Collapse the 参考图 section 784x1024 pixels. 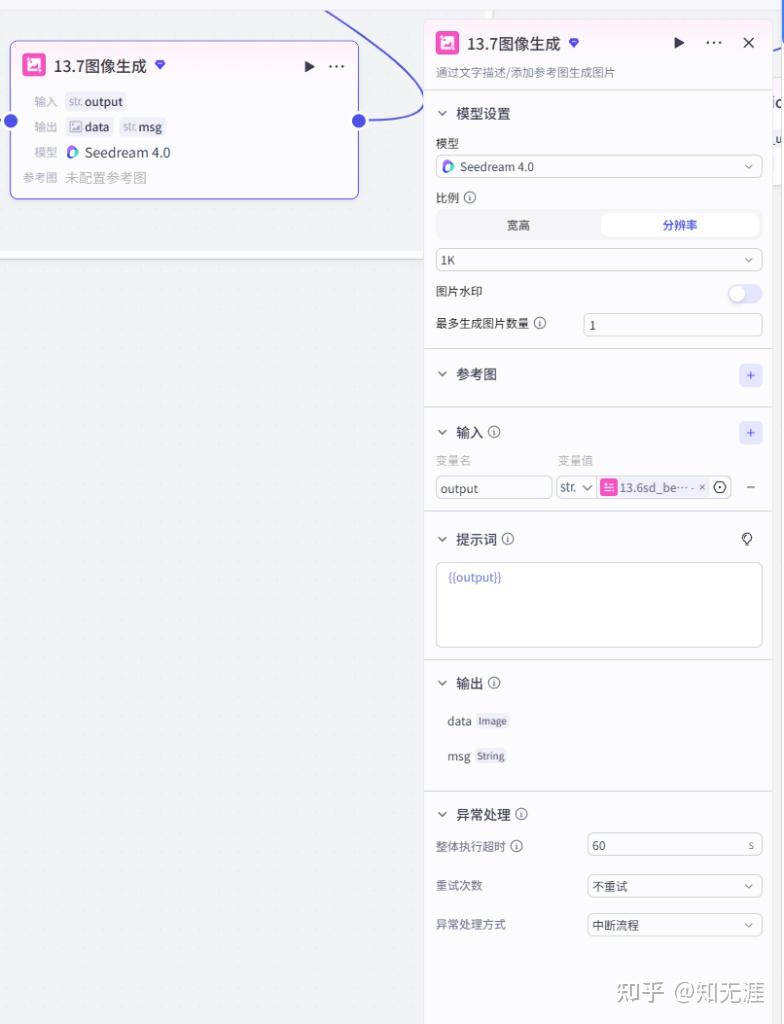point(442,374)
